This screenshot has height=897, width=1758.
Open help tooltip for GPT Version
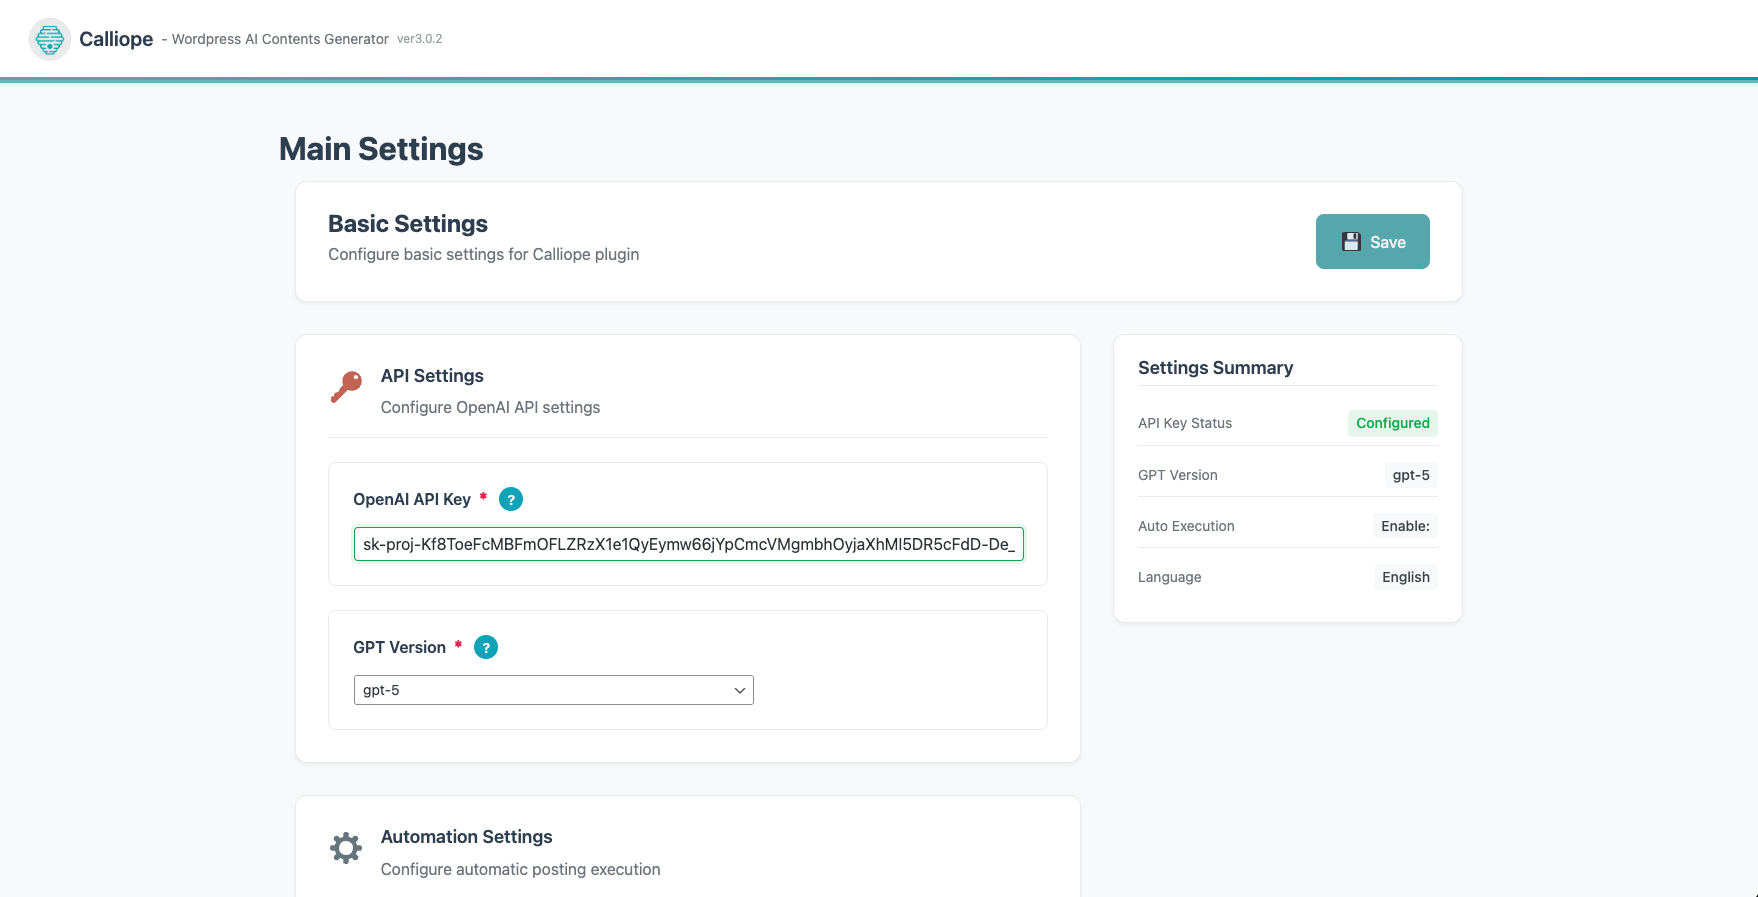(486, 647)
